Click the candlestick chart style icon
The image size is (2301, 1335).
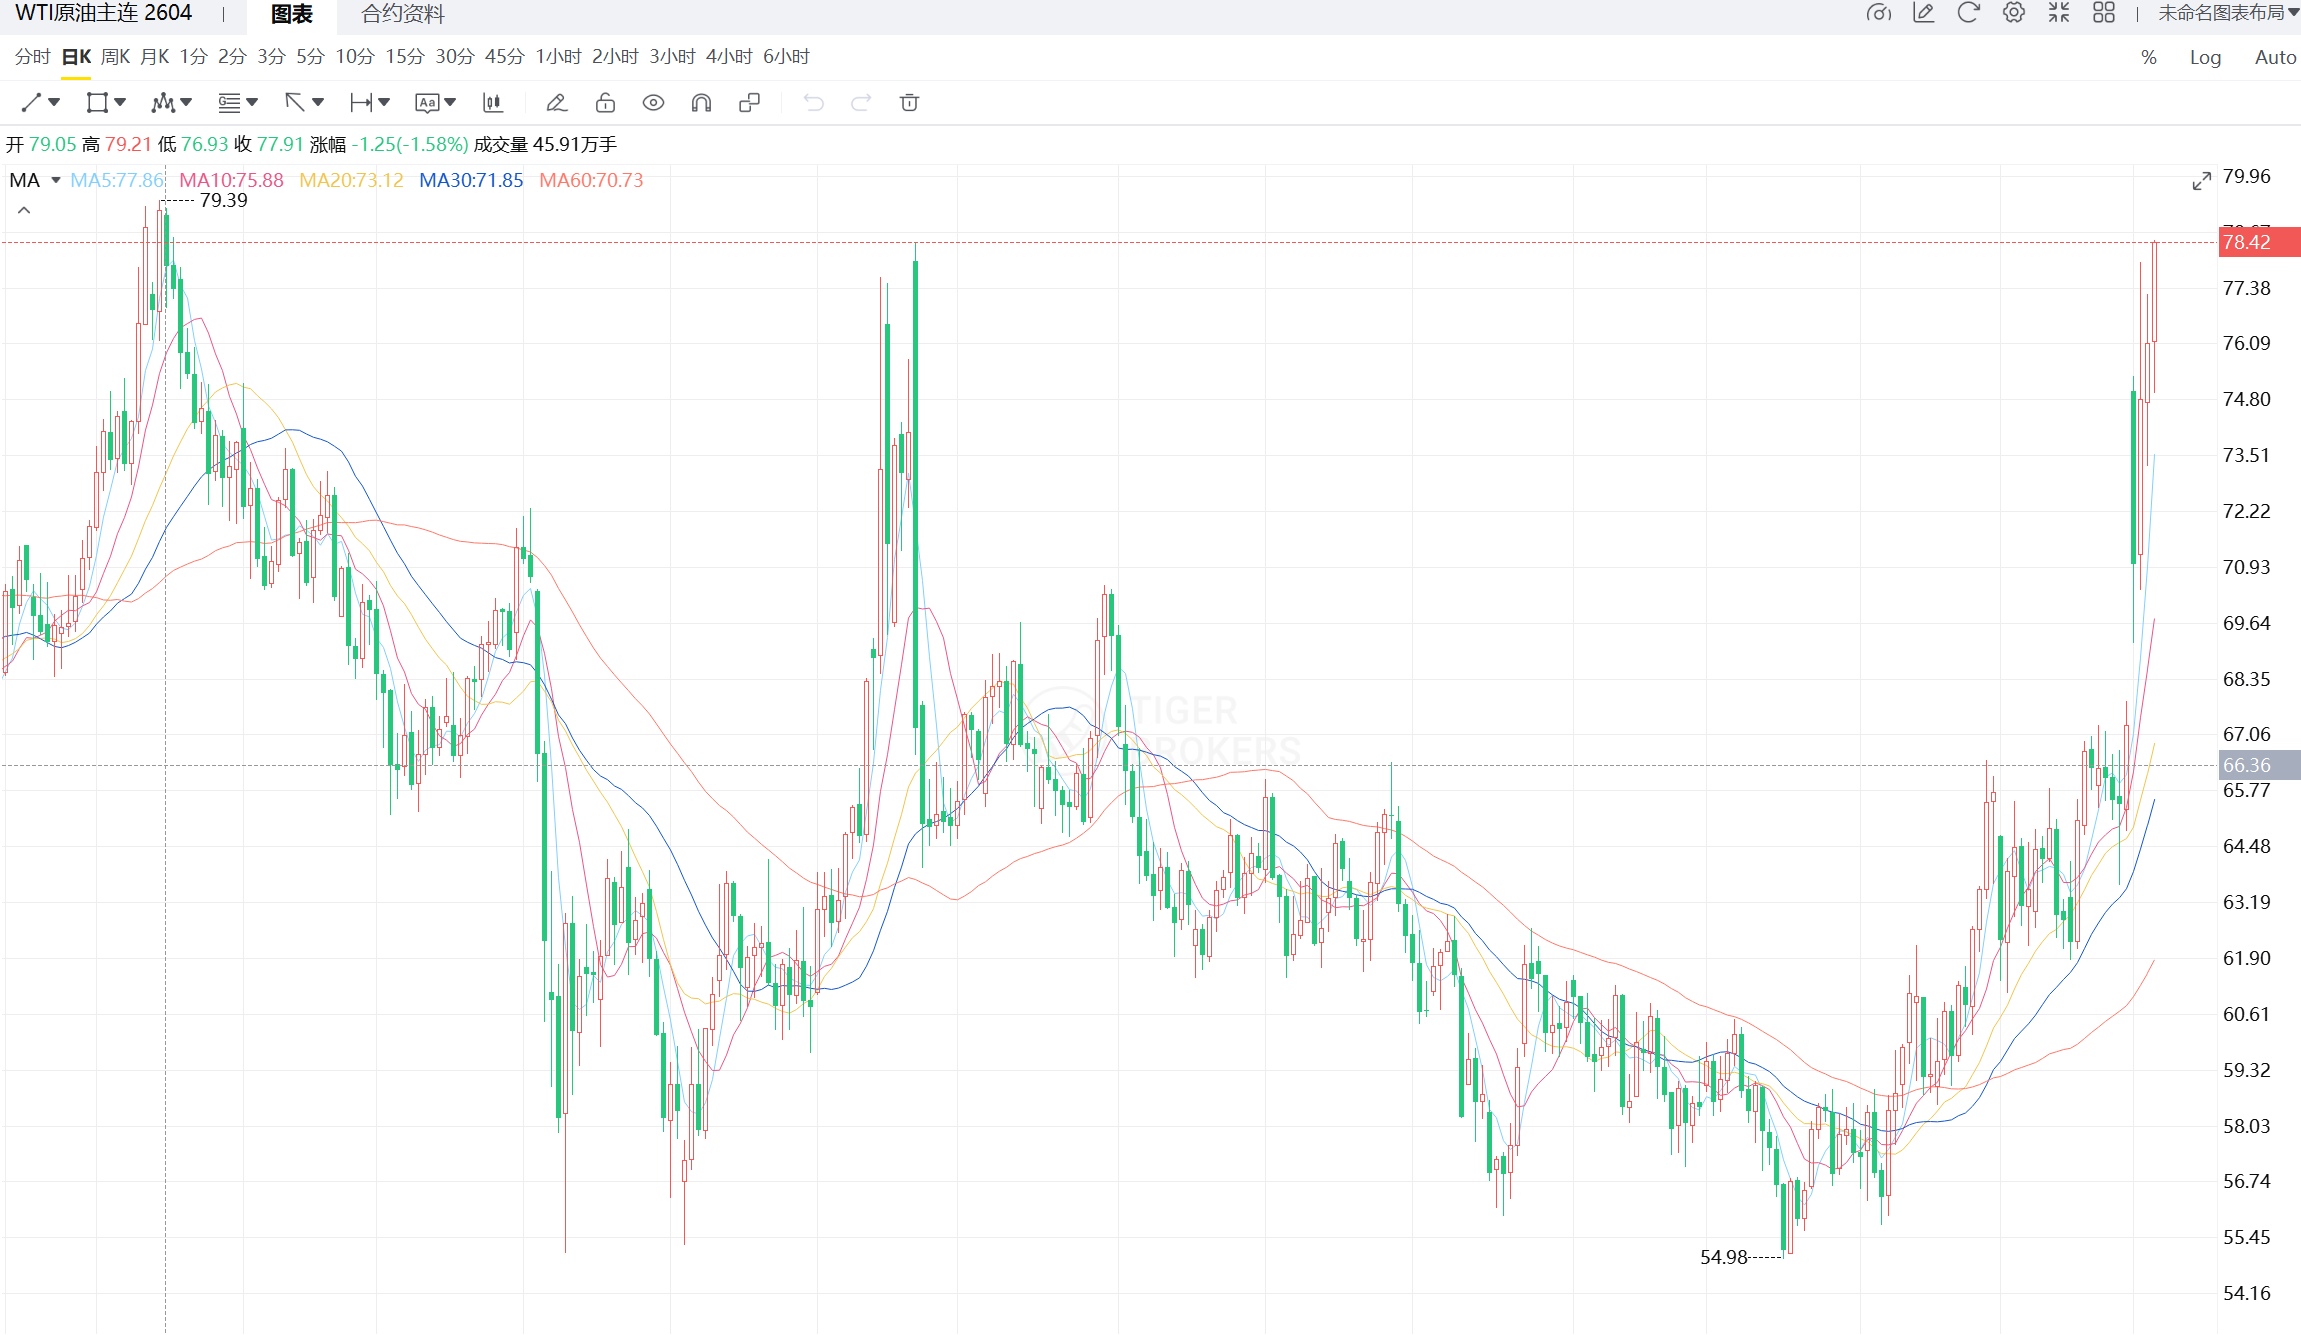tap(492, 102)
